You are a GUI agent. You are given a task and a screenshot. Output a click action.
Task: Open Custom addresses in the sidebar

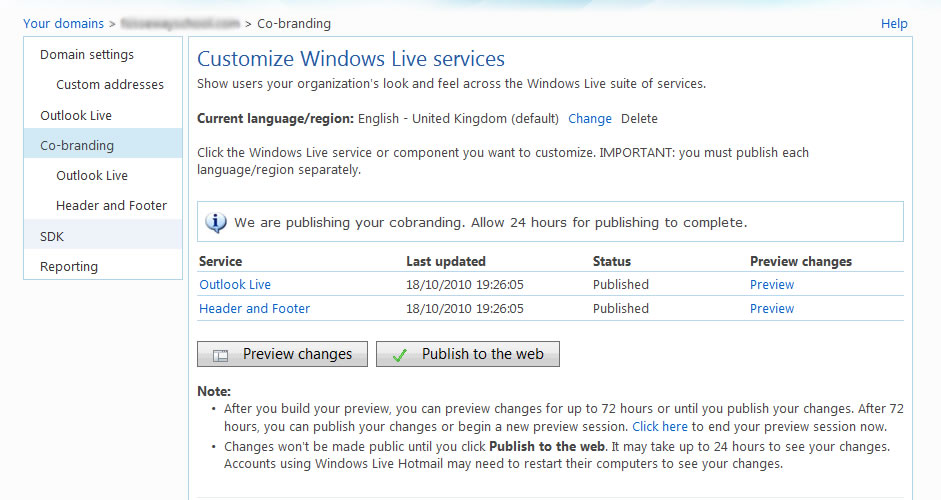110,85
